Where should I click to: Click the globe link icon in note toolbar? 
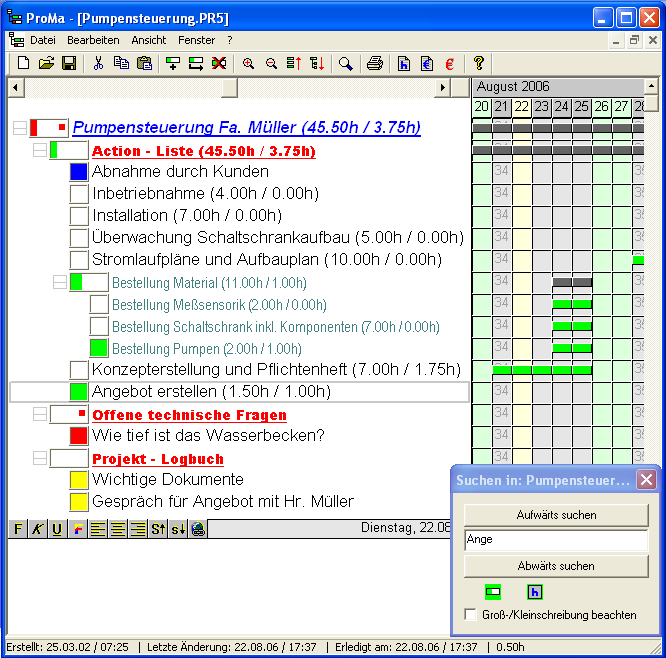click(x=198, y=529)
